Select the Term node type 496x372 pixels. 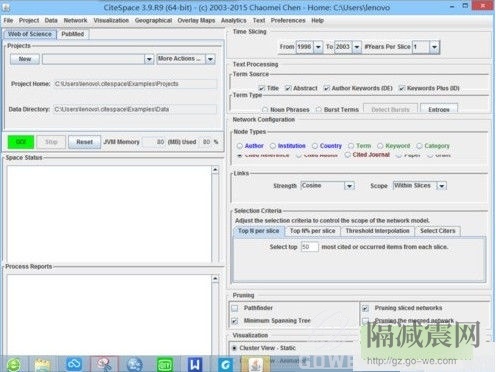click(x=351, y=146)
